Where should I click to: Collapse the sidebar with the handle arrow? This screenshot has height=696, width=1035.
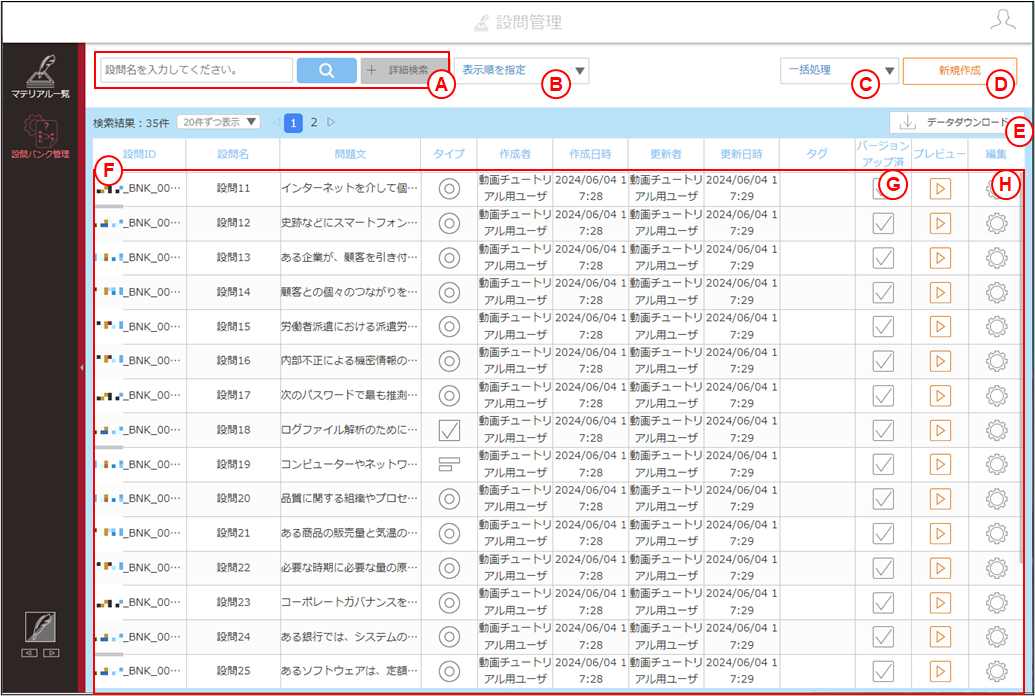pos(82,367)
